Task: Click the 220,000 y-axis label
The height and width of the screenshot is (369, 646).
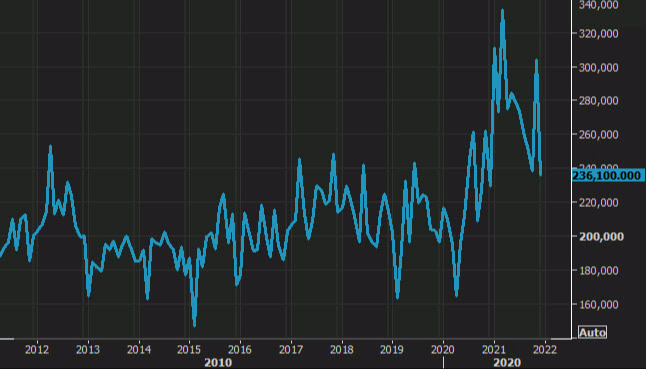Action: [x=599, y=203]
